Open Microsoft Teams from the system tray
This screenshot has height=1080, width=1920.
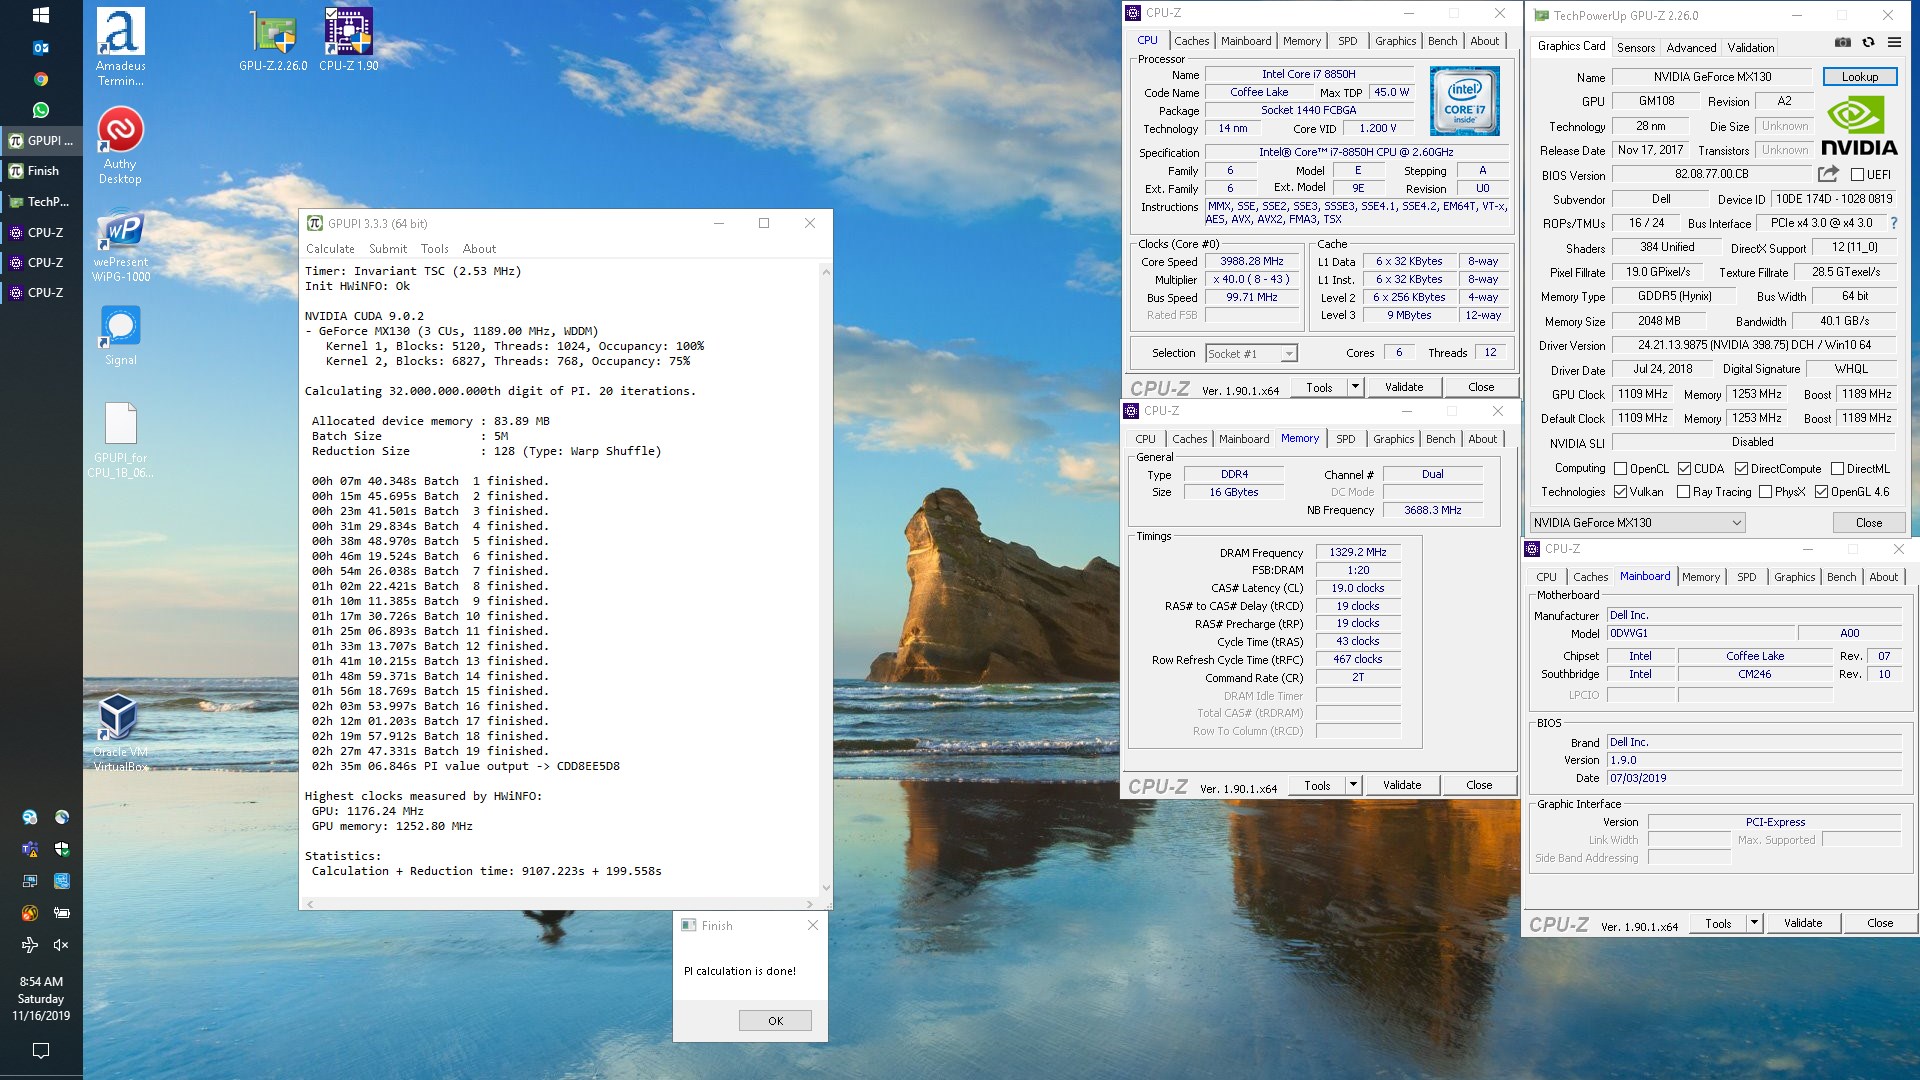click(30, 849)
